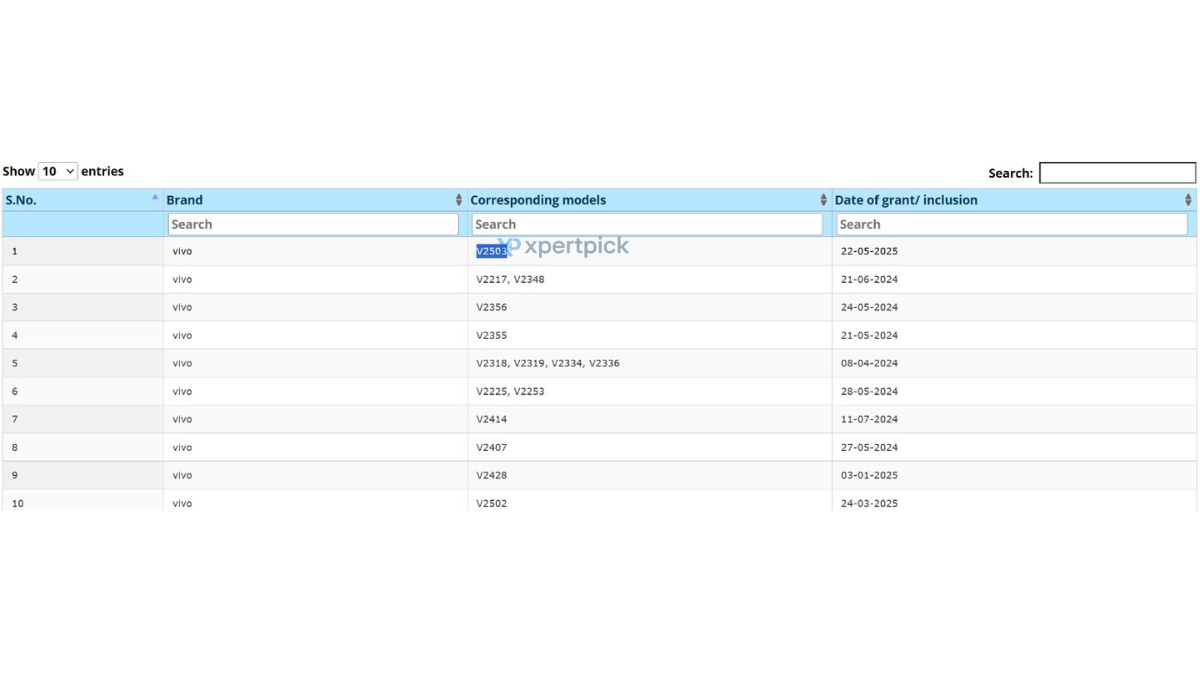Viewport: 1200px width, 680px height.
Task: Focus the Date of grant search box
Action: coord(1011,225)
